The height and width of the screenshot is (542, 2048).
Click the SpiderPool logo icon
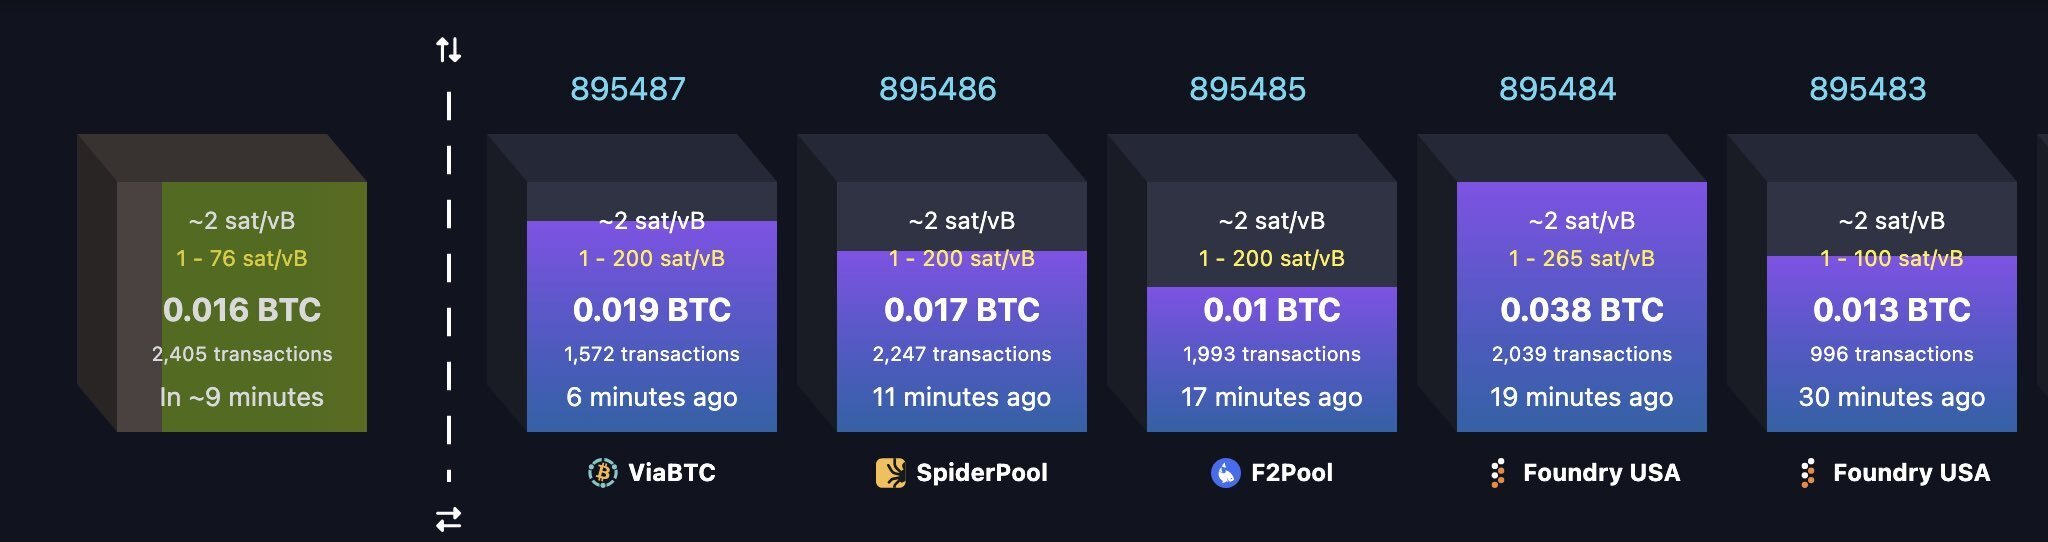[890, 472]
